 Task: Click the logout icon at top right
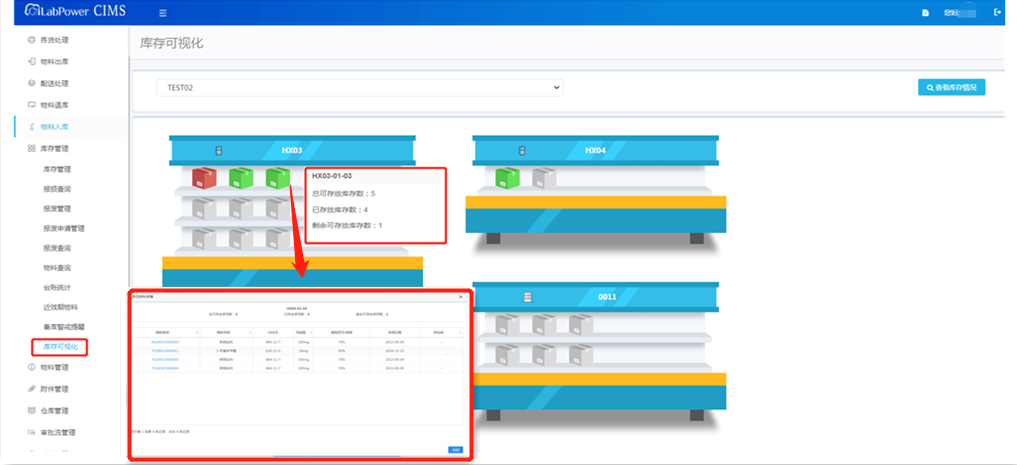pos(997,12)
